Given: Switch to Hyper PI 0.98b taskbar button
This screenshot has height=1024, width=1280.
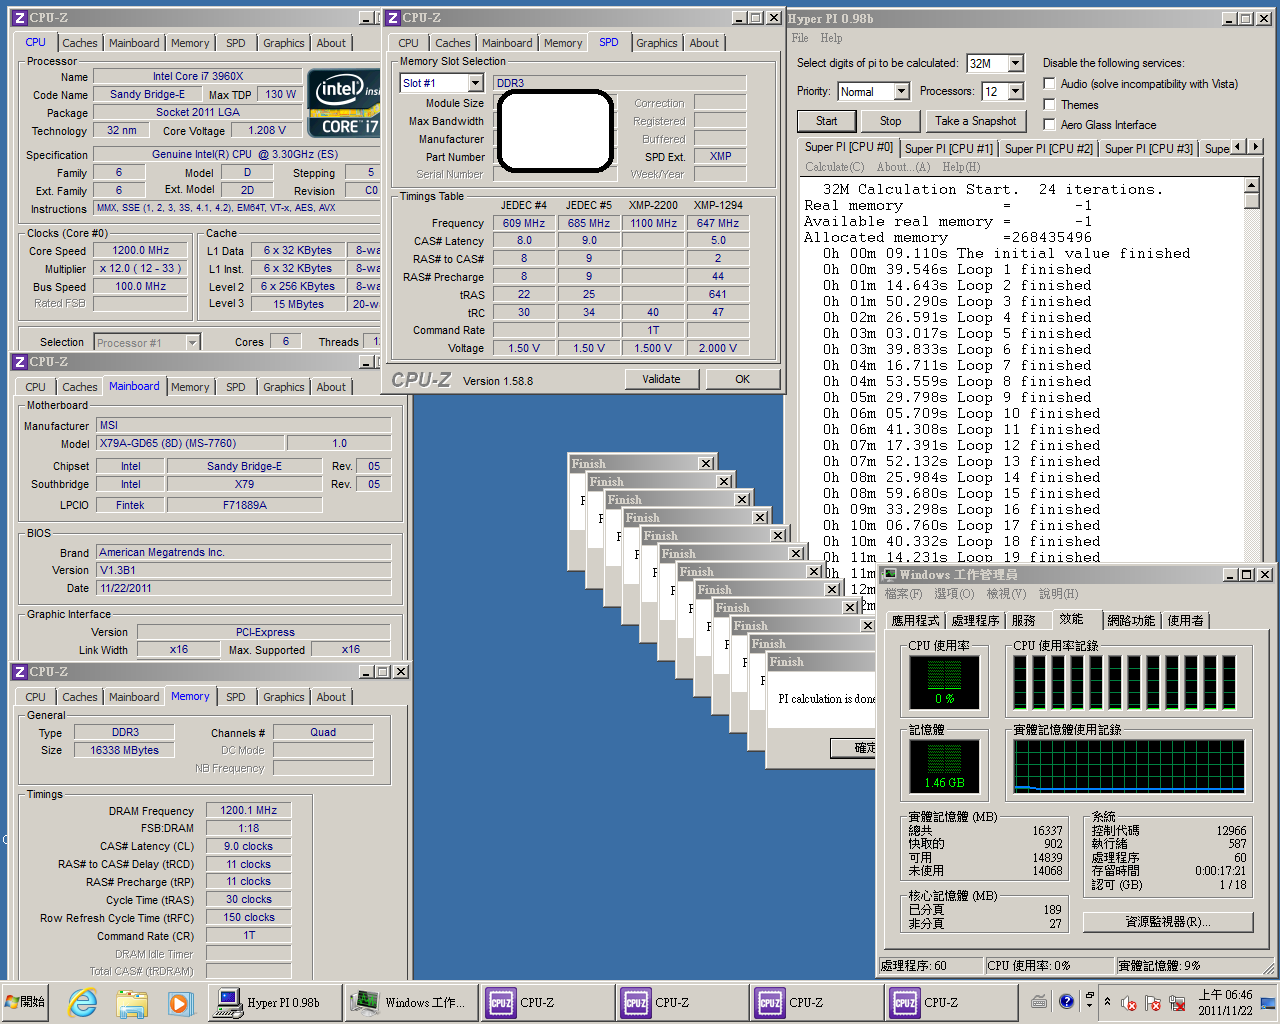Looking at the screenshot, I should [274, 1002].
